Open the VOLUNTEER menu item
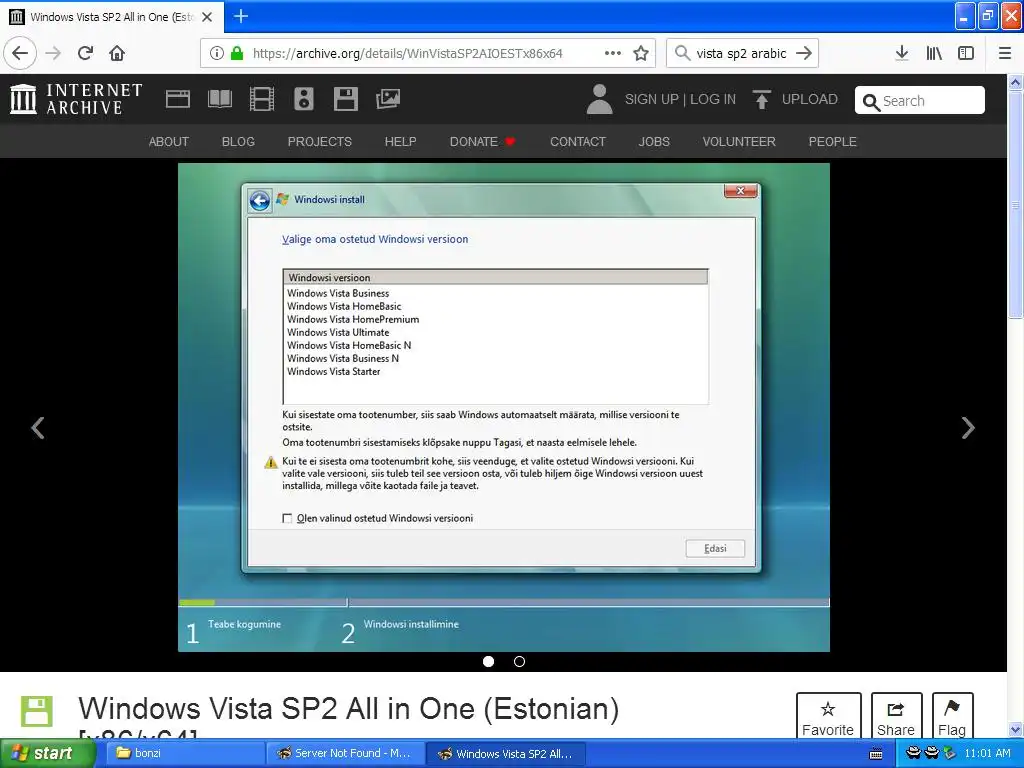The width and height of the screenshot is (1024, 768). pyautogui.click(x=739, y=142)
